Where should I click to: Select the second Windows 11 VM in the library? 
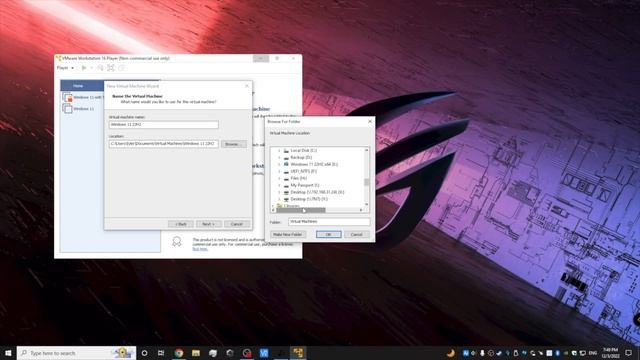78,109
